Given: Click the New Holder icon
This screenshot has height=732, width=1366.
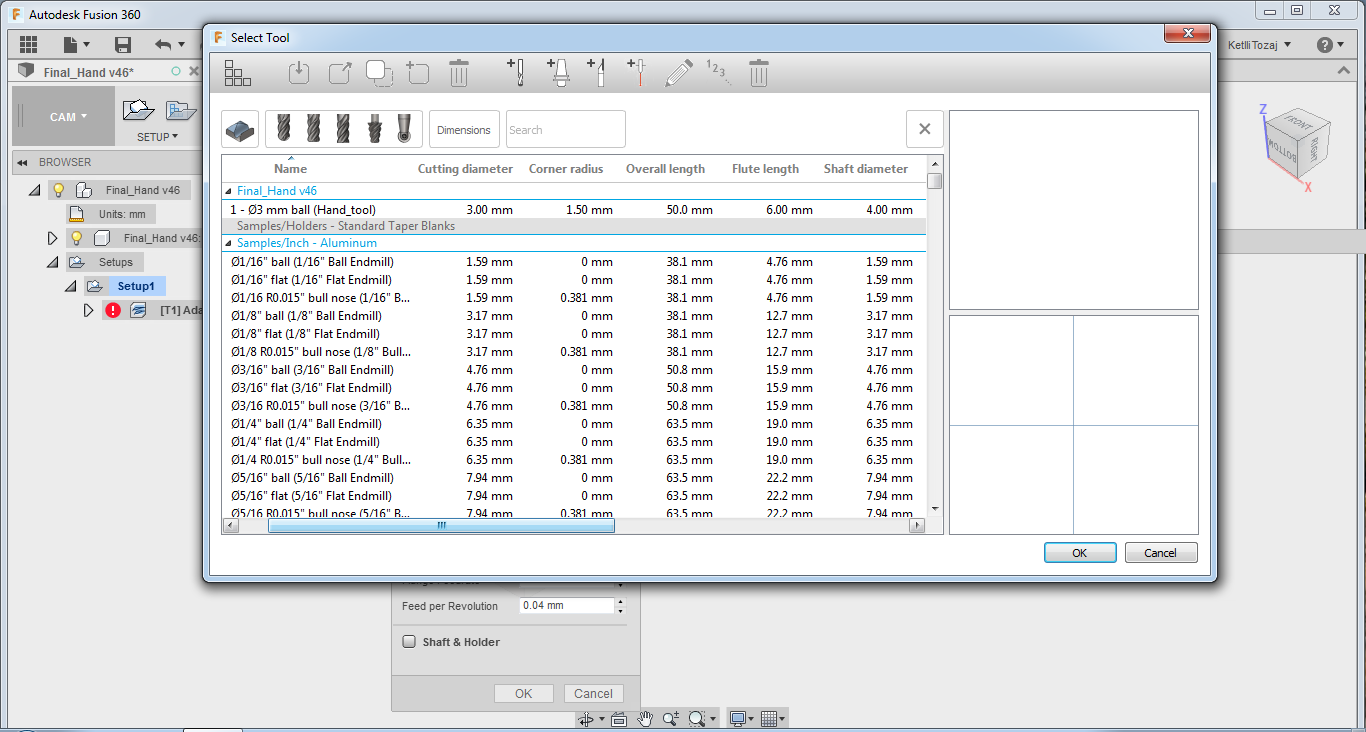Looking at the screenshot, I should click(x=559, y=73).
